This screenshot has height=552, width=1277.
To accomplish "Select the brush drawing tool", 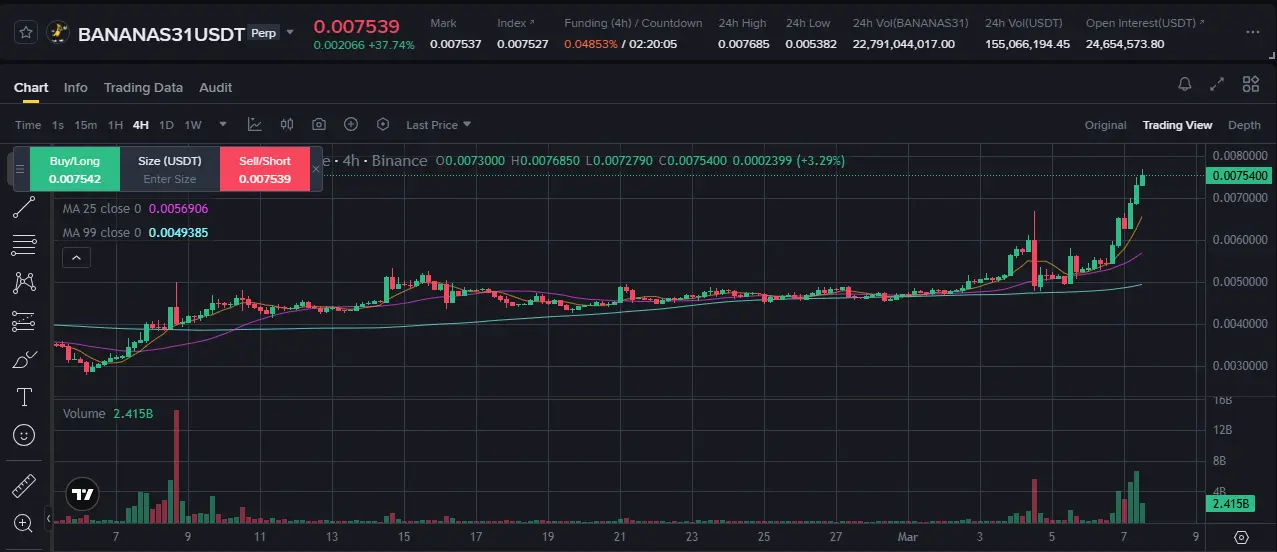I will [x=25, y=359].
